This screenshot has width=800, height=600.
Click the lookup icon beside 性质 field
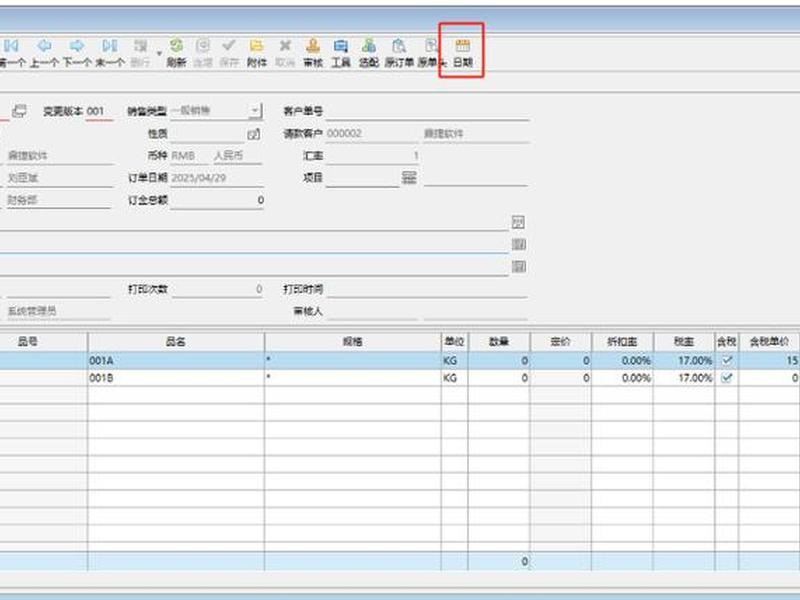click(254, 134)
